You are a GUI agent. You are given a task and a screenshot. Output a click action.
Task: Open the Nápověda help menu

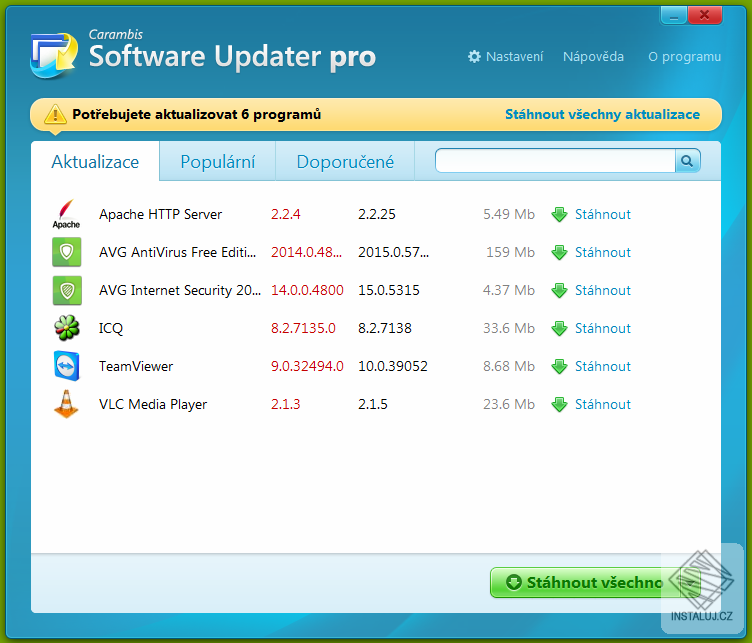[x=593, y=57]
